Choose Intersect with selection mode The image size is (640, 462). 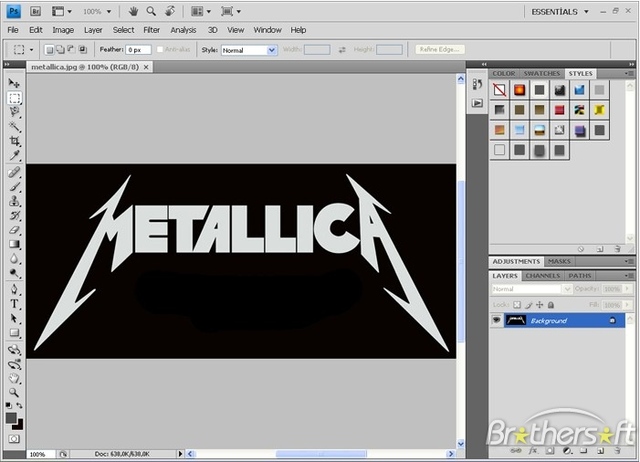[82, 50]
